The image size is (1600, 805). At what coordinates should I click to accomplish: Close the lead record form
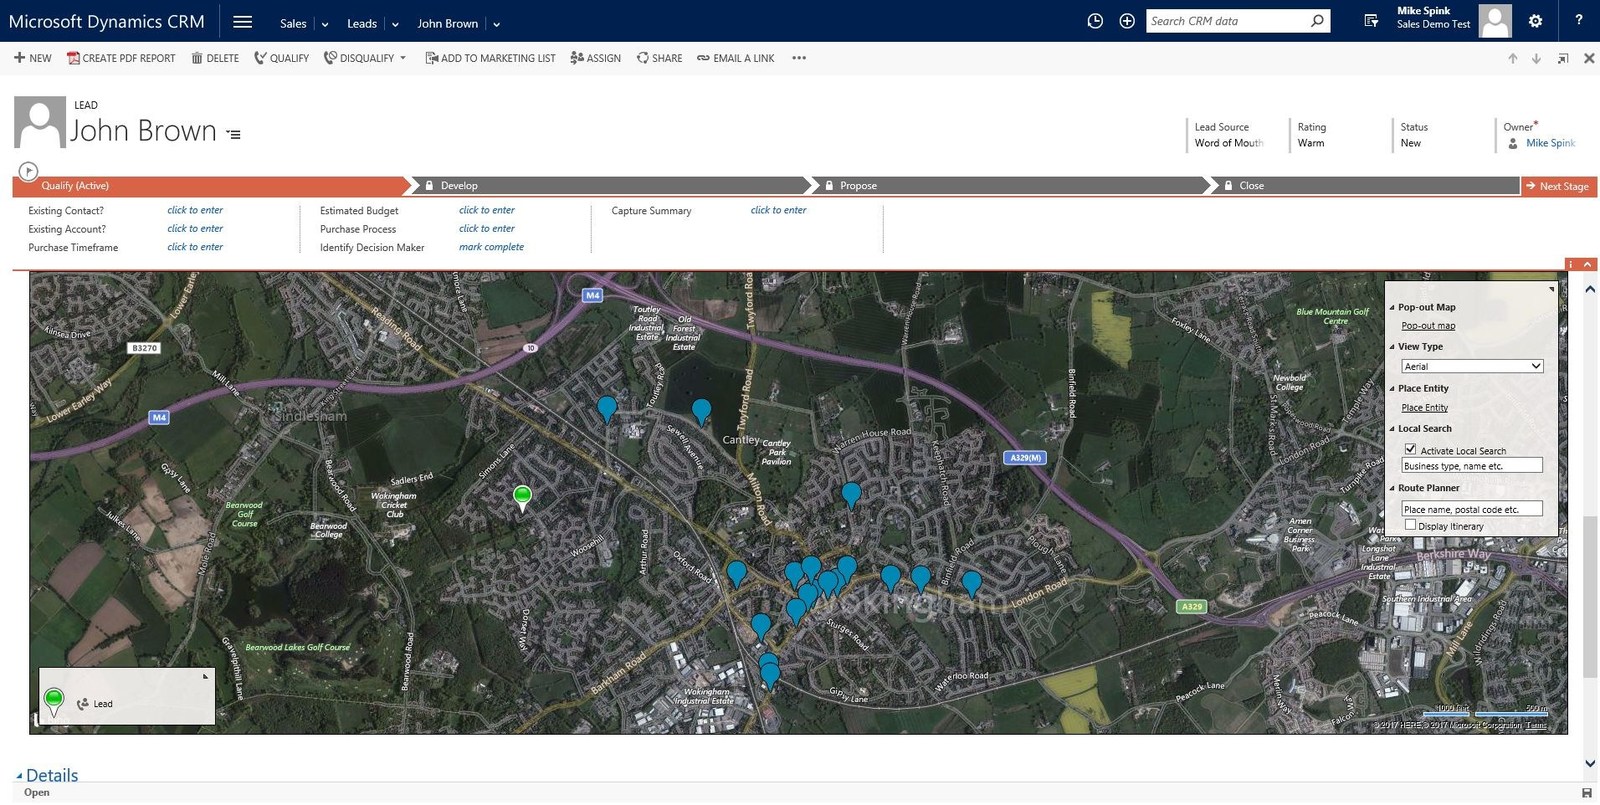(1589, 59)
